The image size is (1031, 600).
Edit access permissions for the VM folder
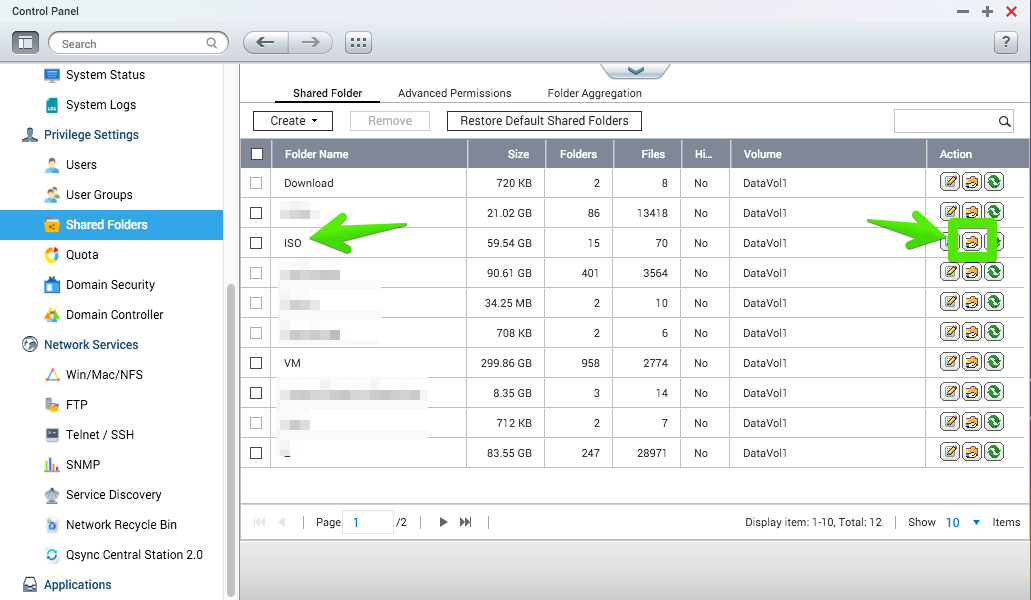[972, 361]
